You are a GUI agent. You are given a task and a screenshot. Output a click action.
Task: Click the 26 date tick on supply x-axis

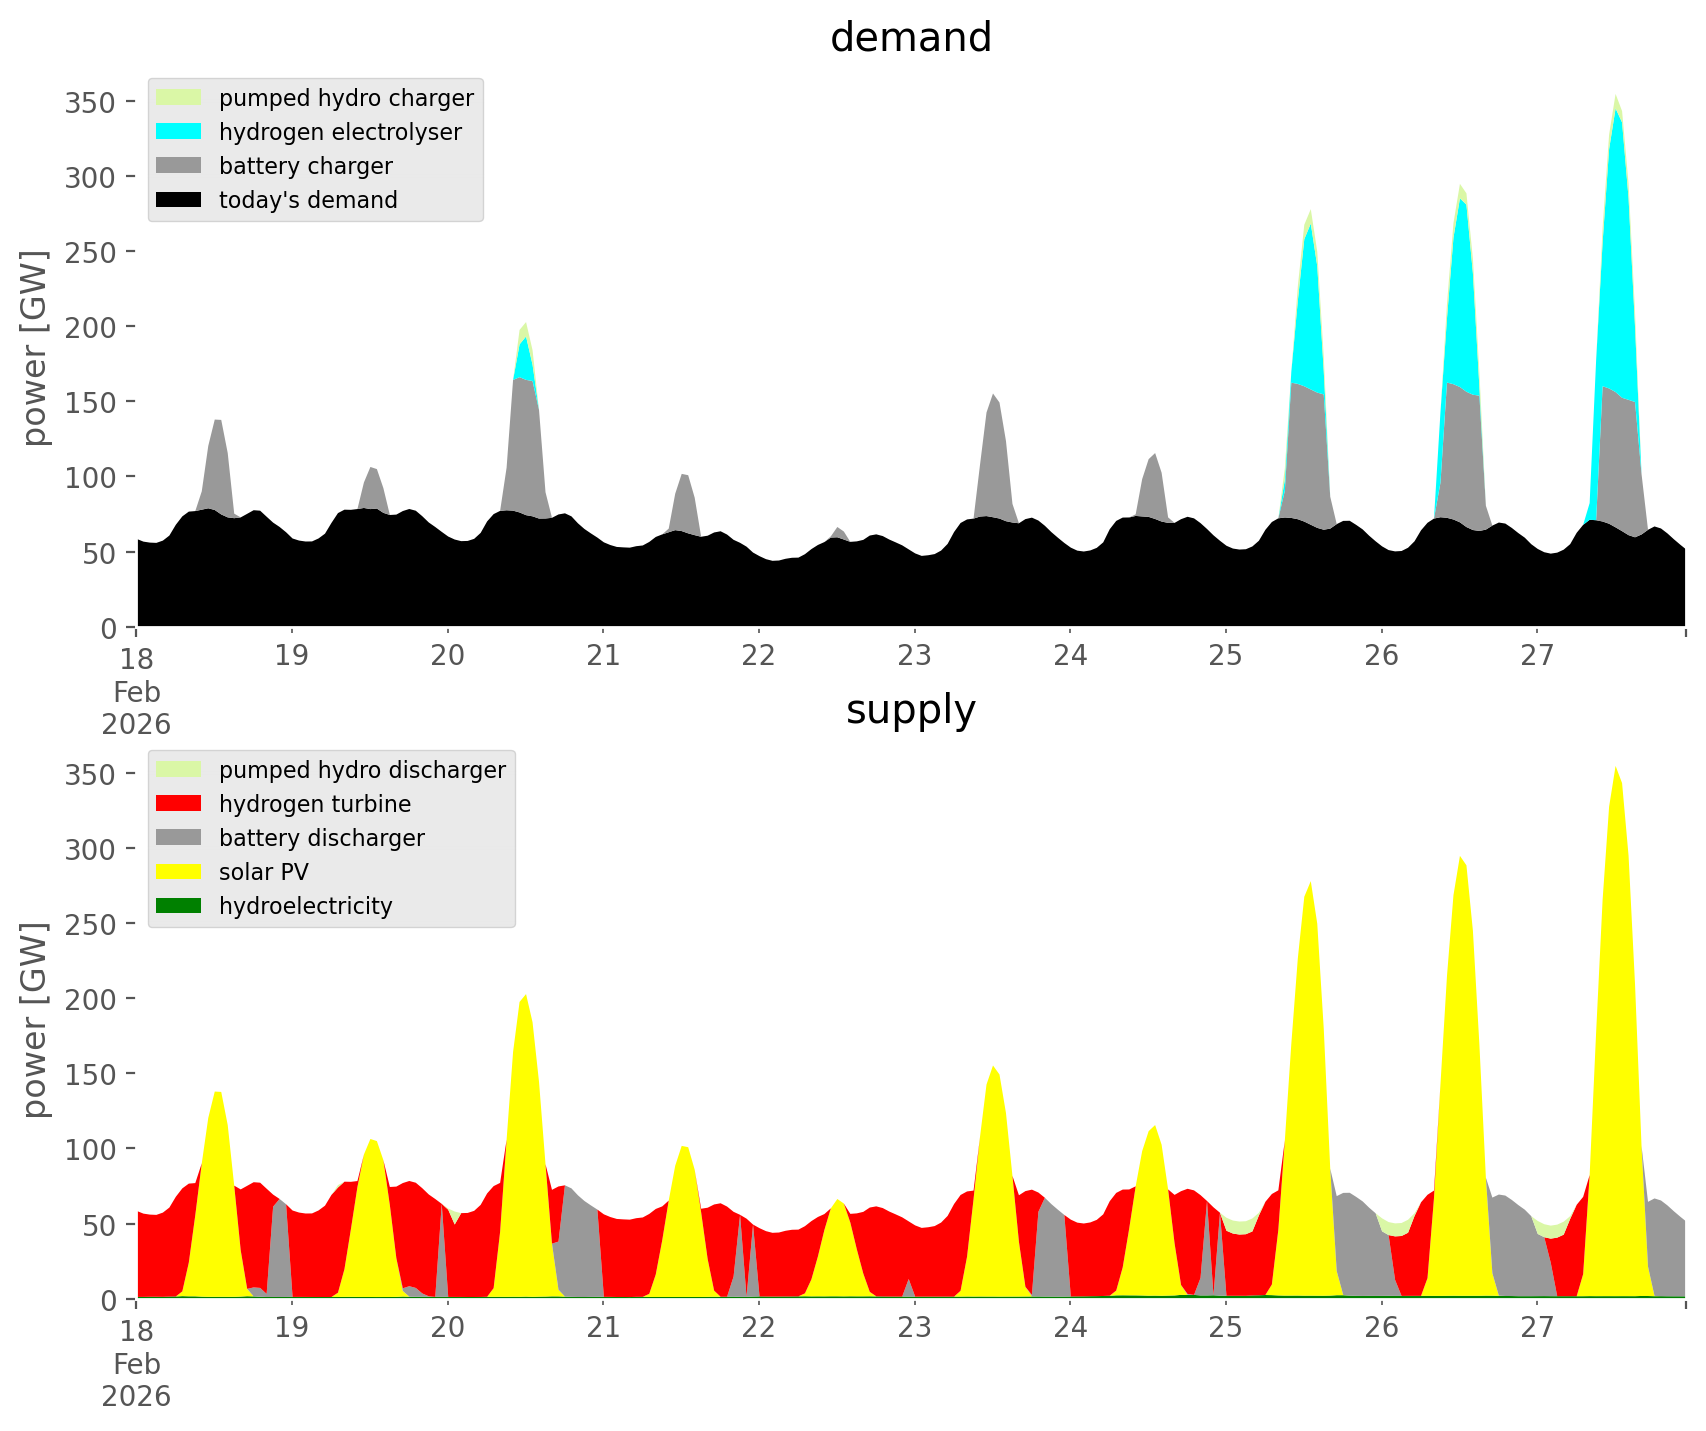tap(1381, 1328)
